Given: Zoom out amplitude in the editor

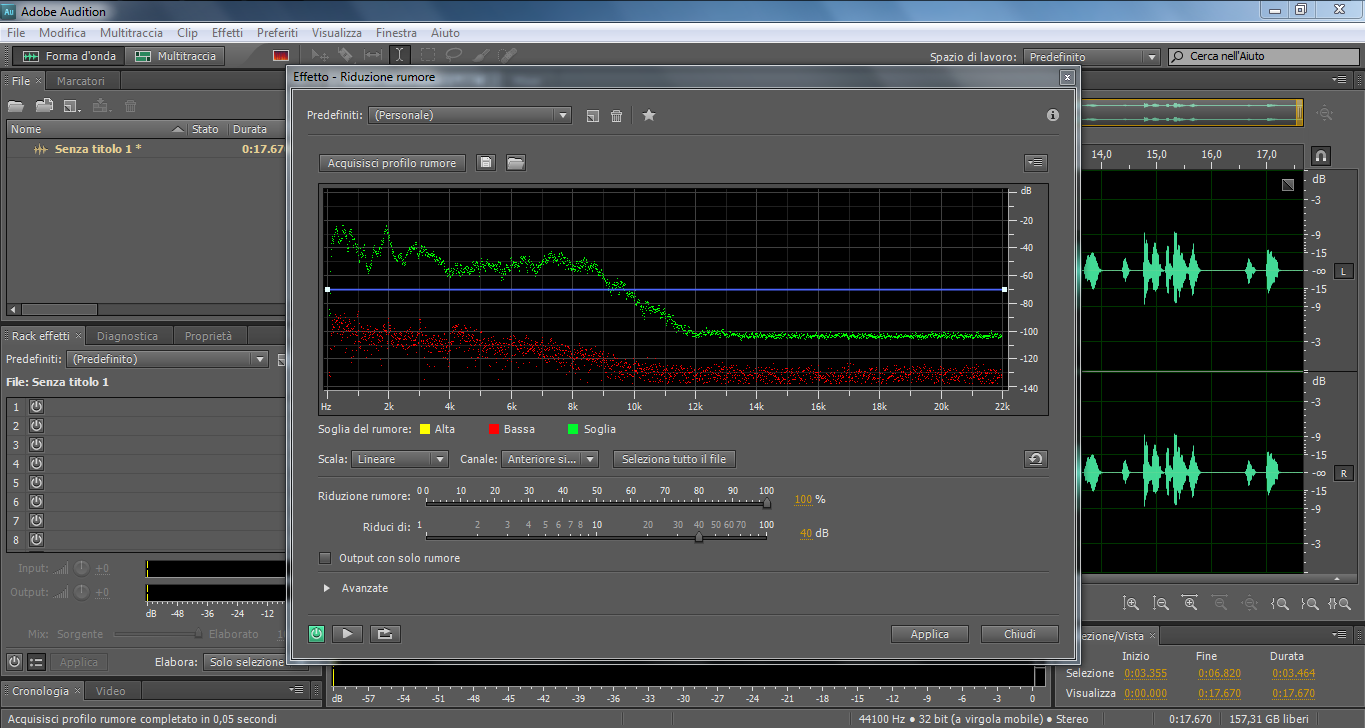Looking at the screenshot, I should coord(1161,604).
